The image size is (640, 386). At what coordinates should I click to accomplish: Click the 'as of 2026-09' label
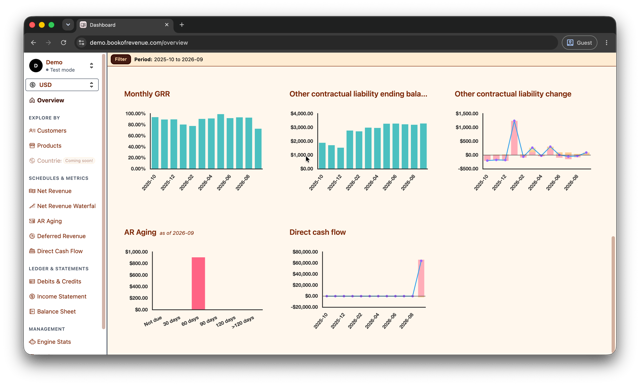176,233
